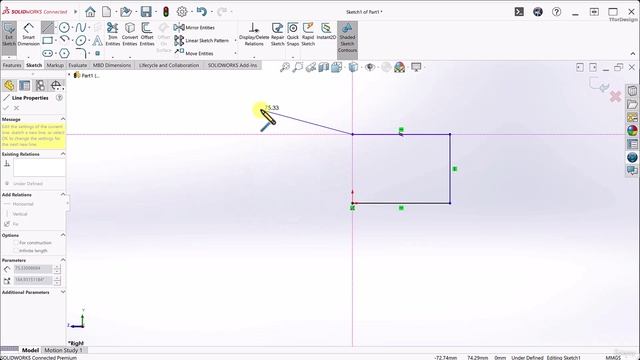The width and height of the screenshot is (640, 360).
Task: Open the FeatureManager design tree tab
Action: pos(9,85)
